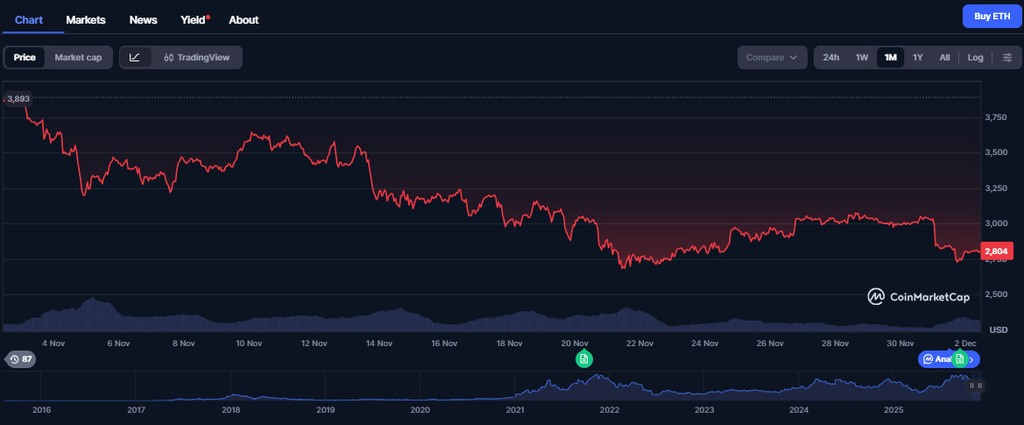Switch chart to Market cap view
The width and height of the screenshot is (1024, 425).
point(78,57)
